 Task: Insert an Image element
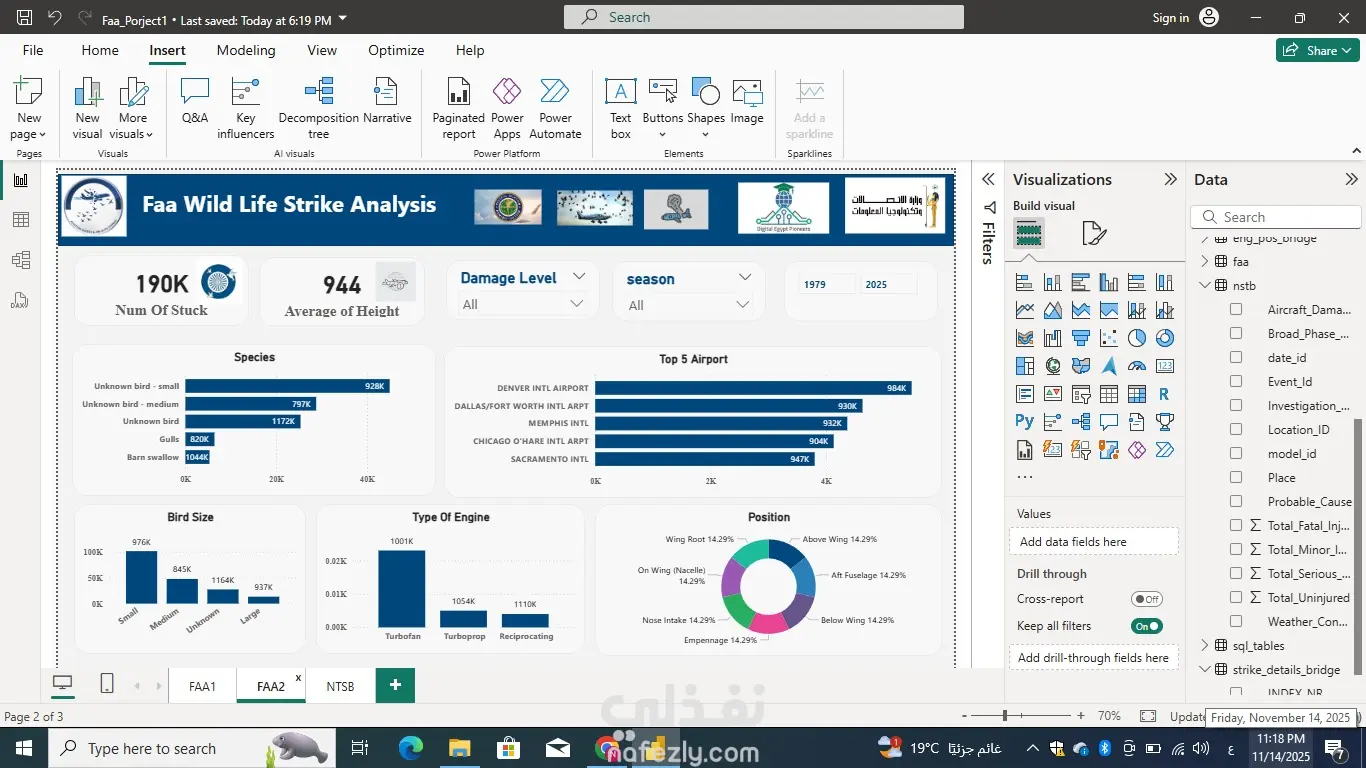747,101
